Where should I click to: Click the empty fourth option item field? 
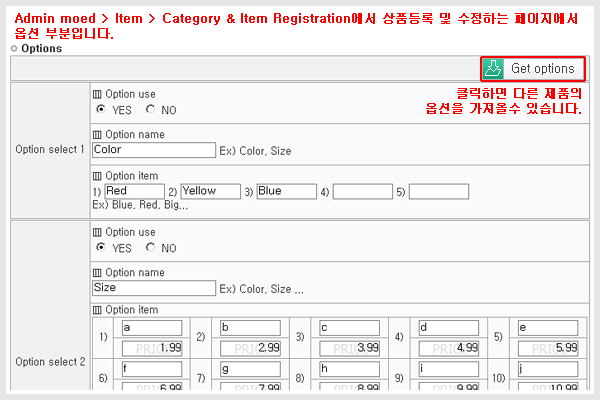363,191
